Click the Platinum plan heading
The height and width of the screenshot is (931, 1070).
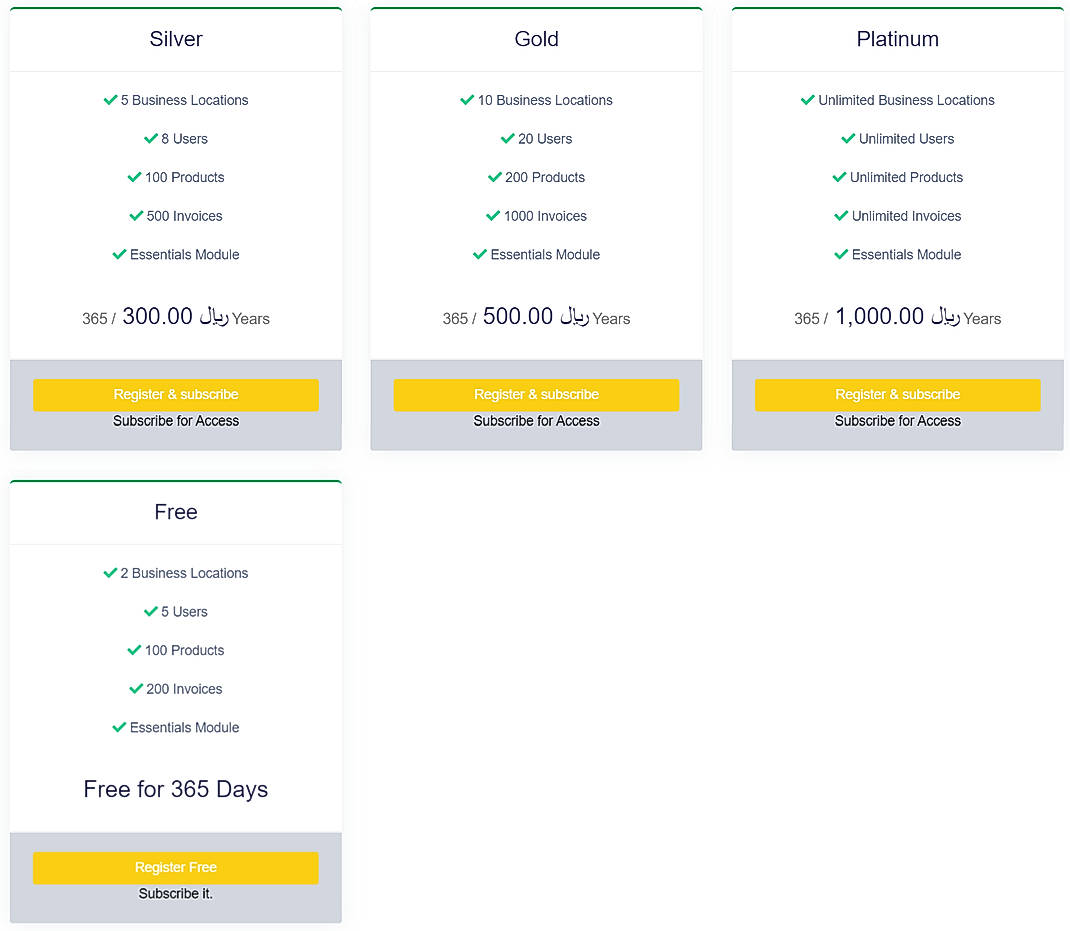pyautogui.click(x=897, y=39)
